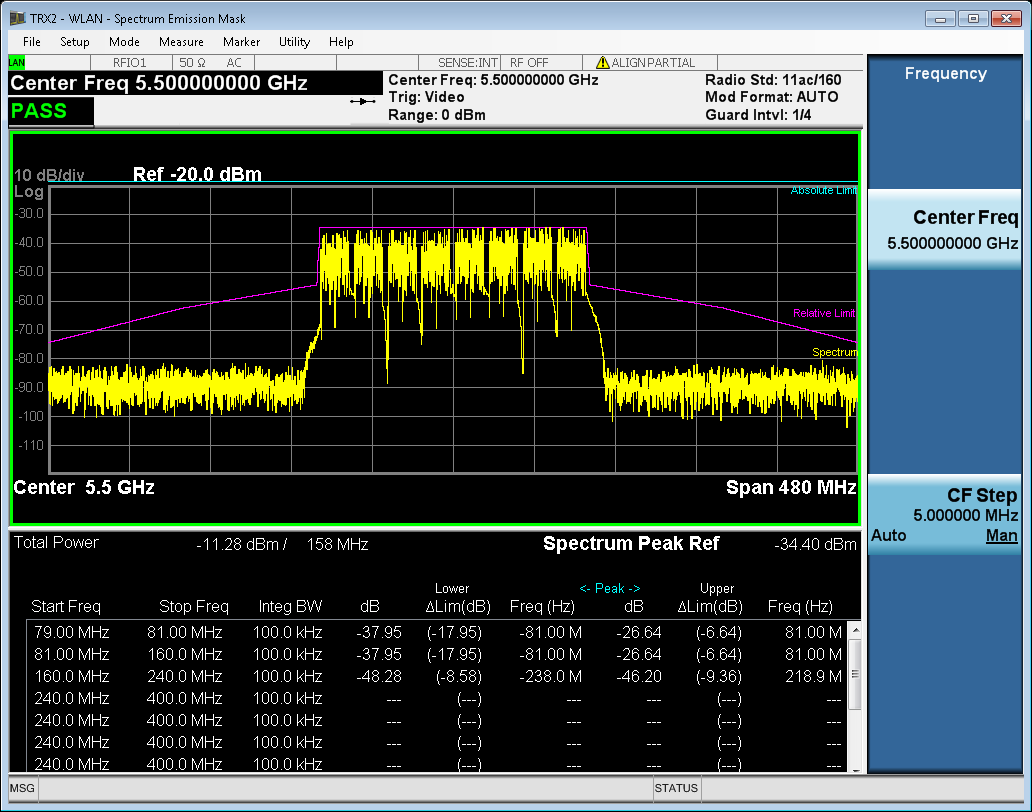Image resolution: width=1032 pixels, height=812 pixels.
Task: Click the 50 Ω impedance indicator
Action: tap(193, 61)
